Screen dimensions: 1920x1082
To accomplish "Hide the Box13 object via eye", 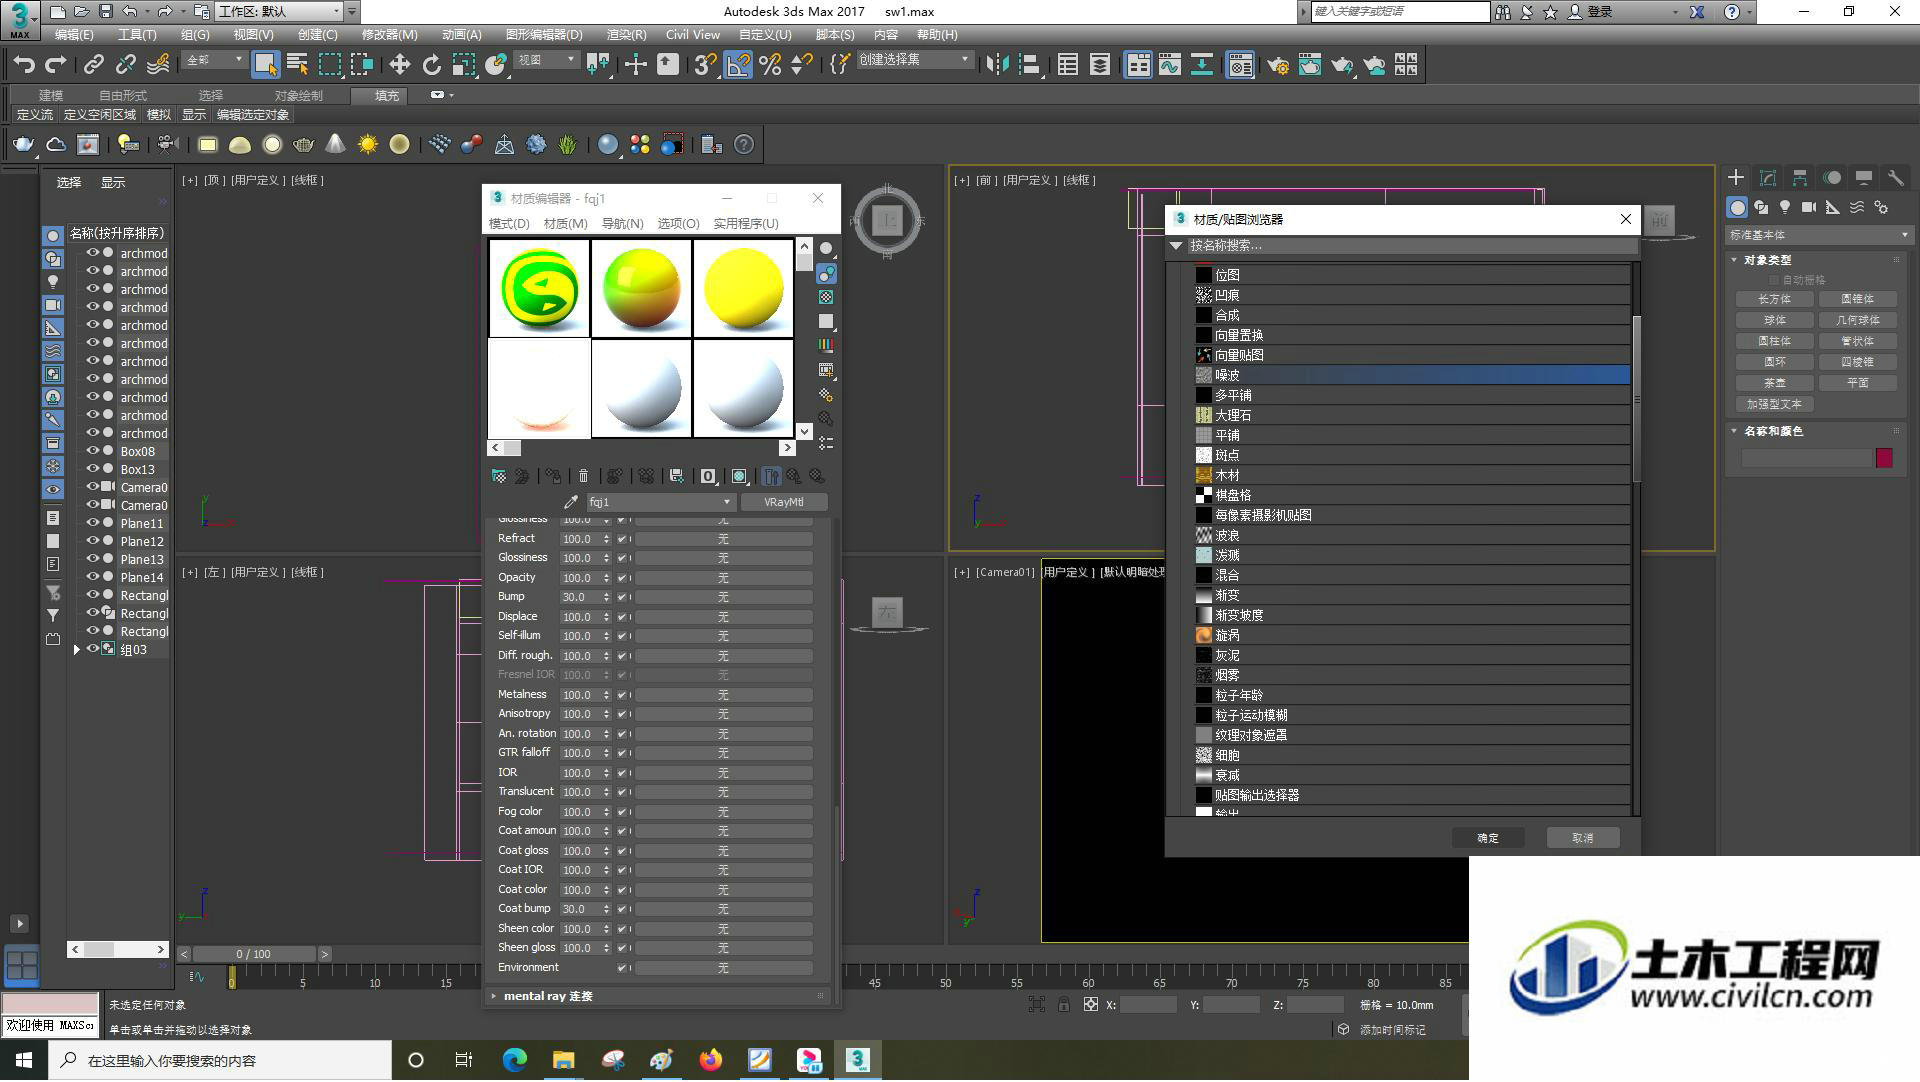I will (x=93, y=469).
